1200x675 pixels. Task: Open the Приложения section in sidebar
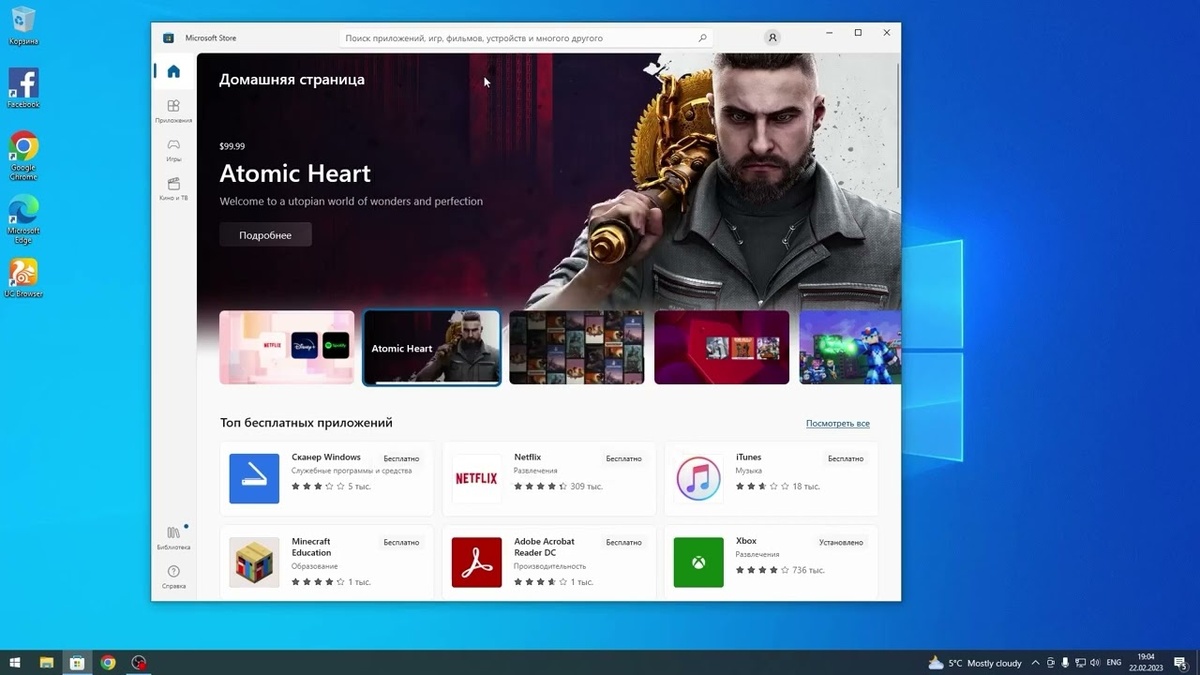tap(173, 111)
